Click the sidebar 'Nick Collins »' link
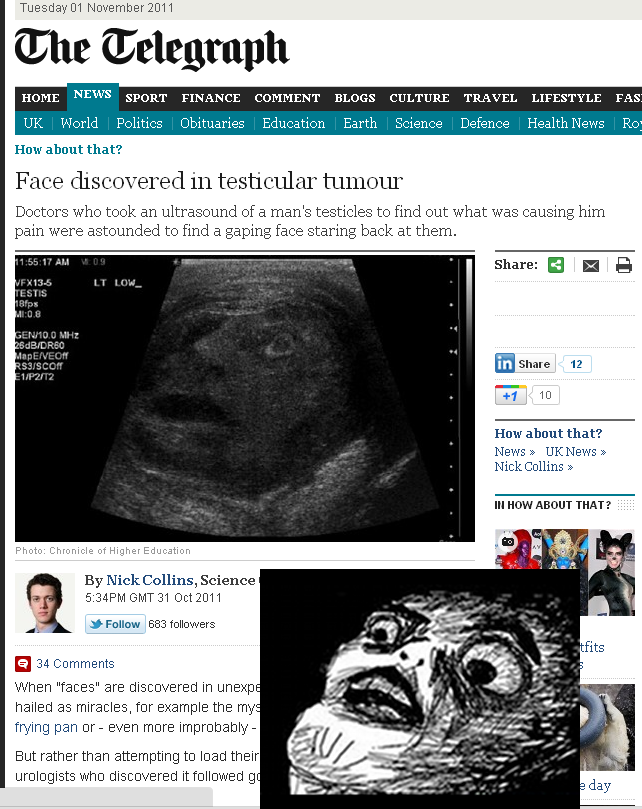Image resolution: width=642 pixels, height=809 pixels. coord(534,467)
